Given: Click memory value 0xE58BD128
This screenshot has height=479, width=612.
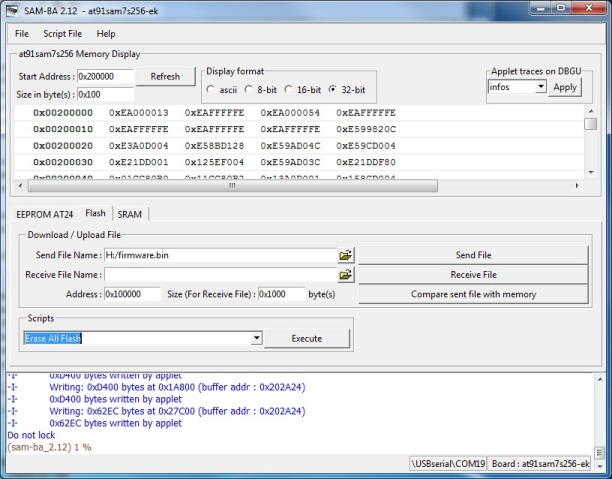Looking at the screenshot, I should pos(214,146).
